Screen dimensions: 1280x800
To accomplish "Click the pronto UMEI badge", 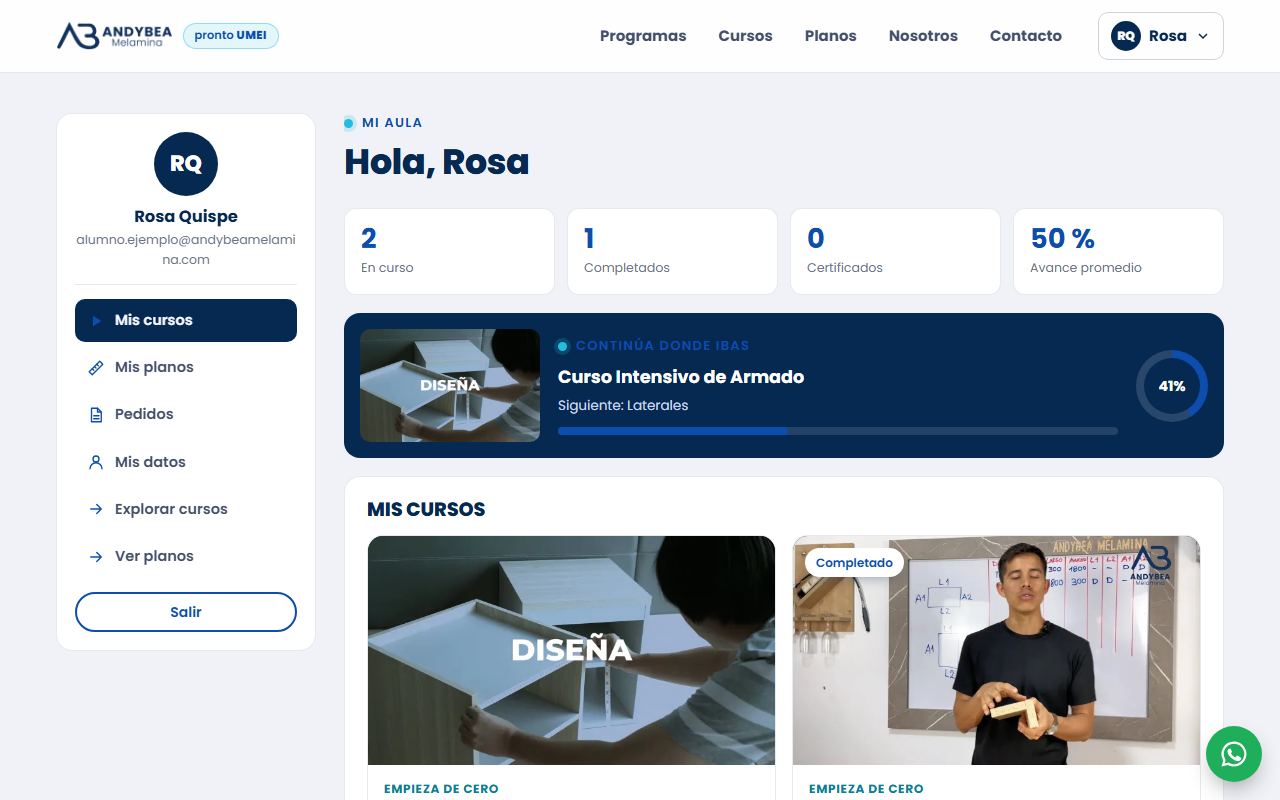I will pyautogui.click(x=231, y=35).
